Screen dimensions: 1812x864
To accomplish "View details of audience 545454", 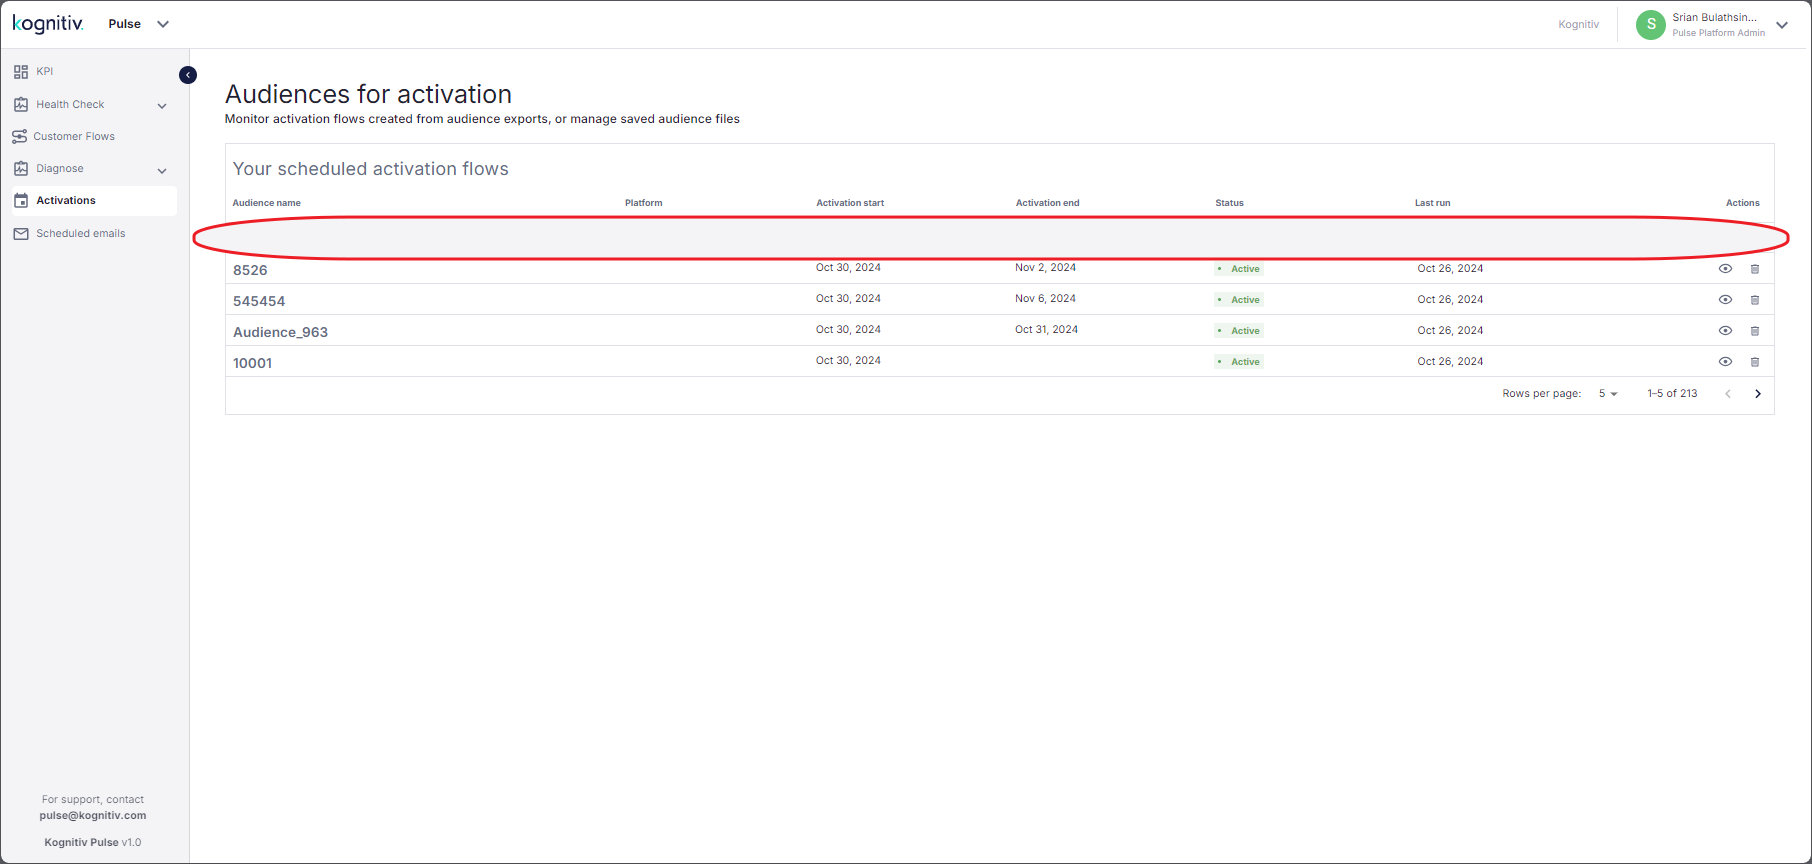I will tap(1725, 300).
